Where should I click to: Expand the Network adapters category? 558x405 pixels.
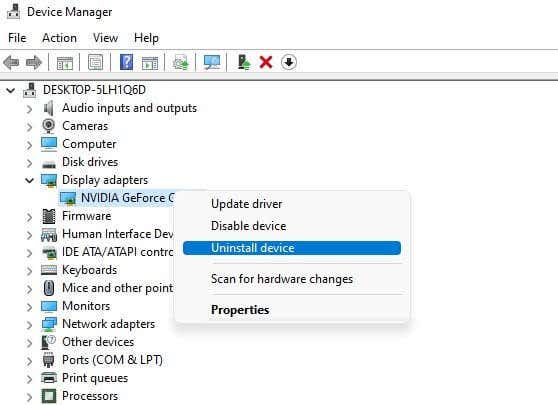[x=30, y=325]
